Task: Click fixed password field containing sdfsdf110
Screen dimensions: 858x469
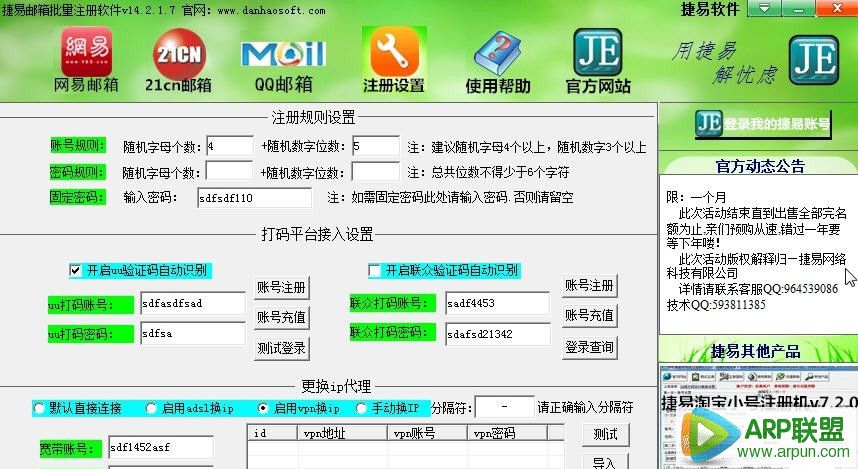Action: pos(254,198)
